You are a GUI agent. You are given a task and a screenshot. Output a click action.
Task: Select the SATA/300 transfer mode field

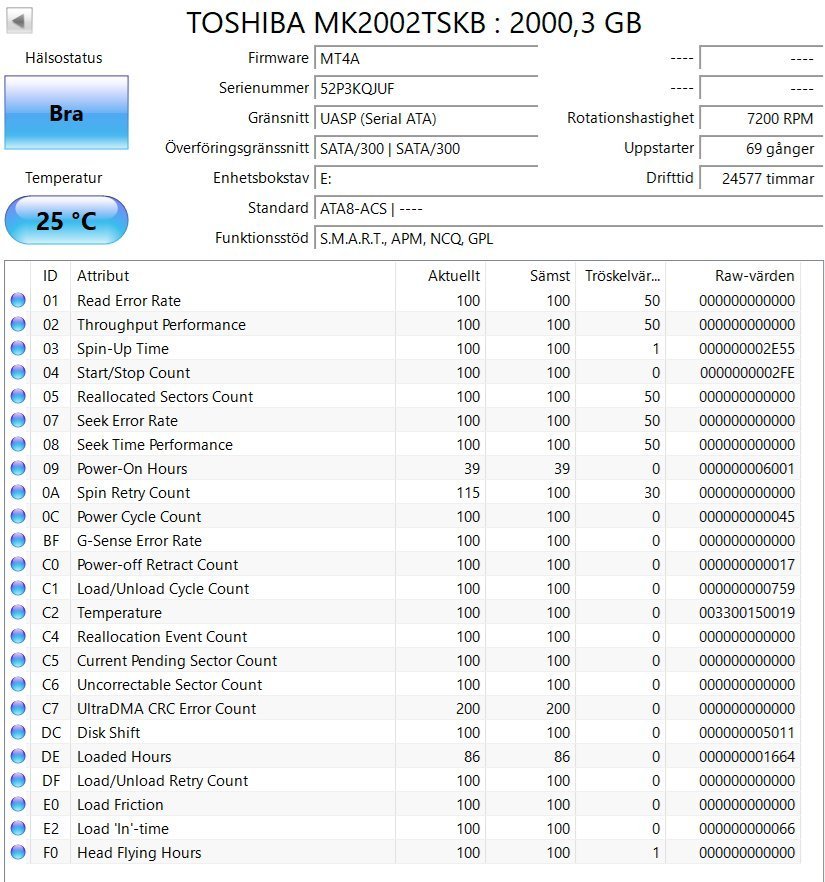tap(426, 148)
